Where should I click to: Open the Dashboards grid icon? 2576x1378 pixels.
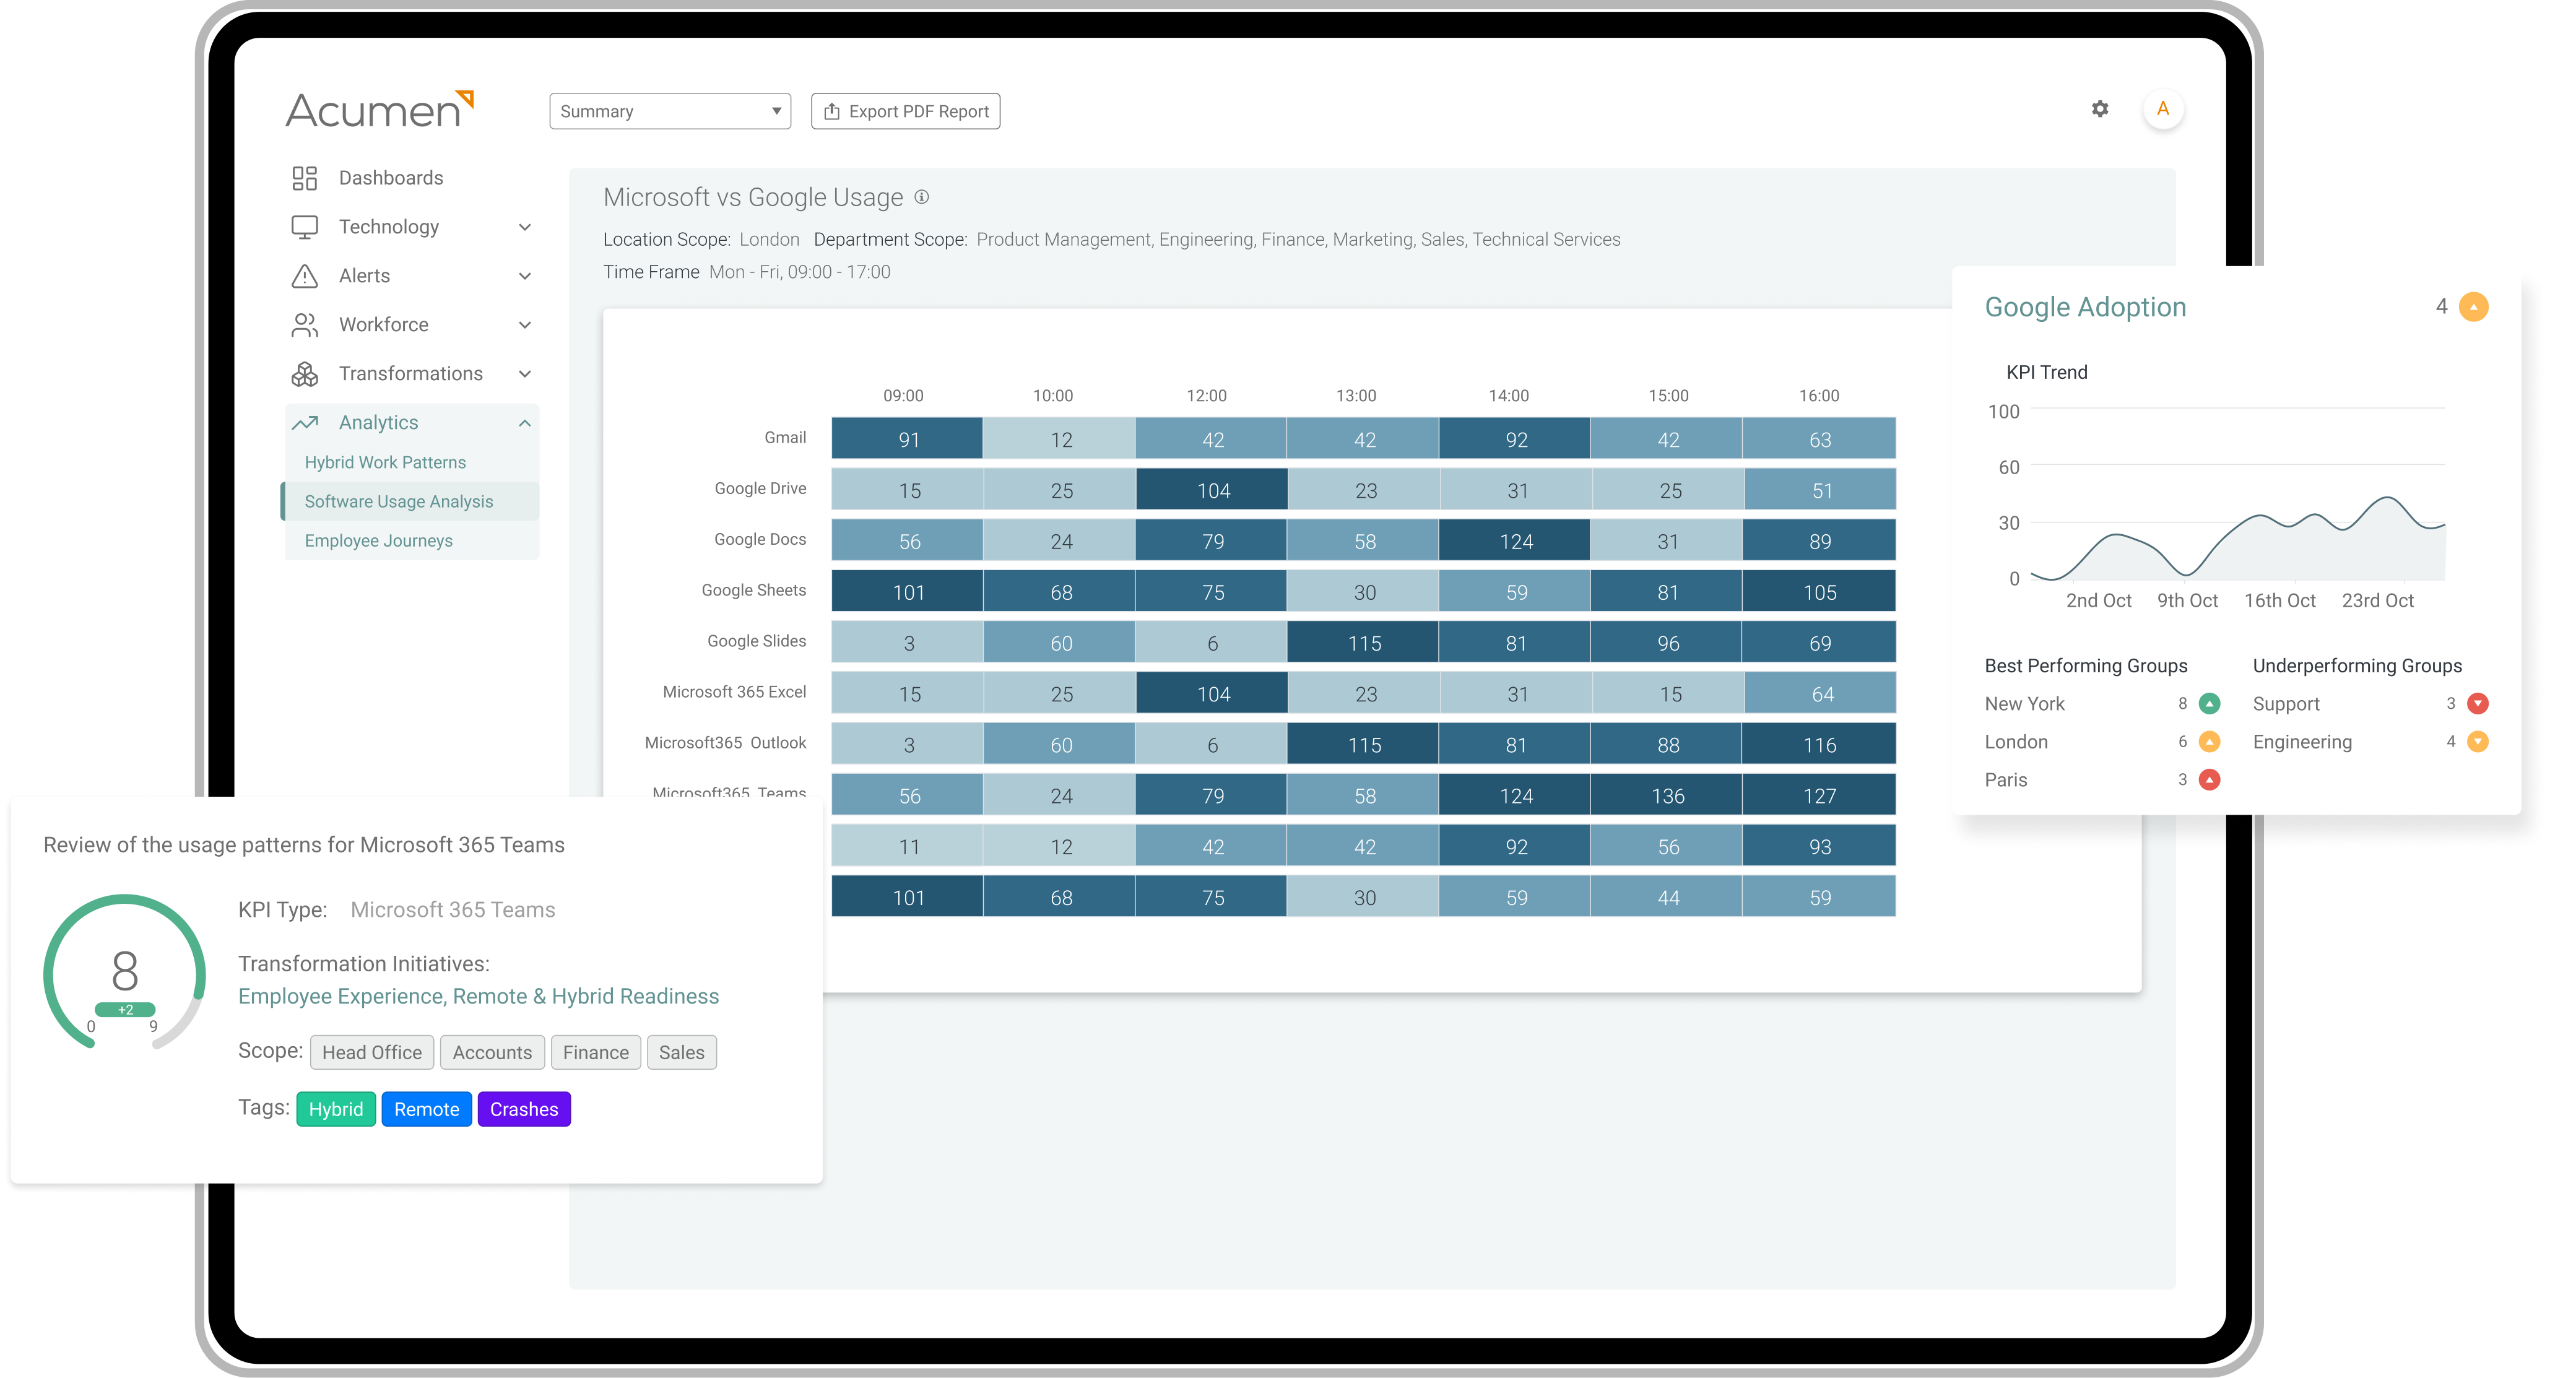click(304, 178)
